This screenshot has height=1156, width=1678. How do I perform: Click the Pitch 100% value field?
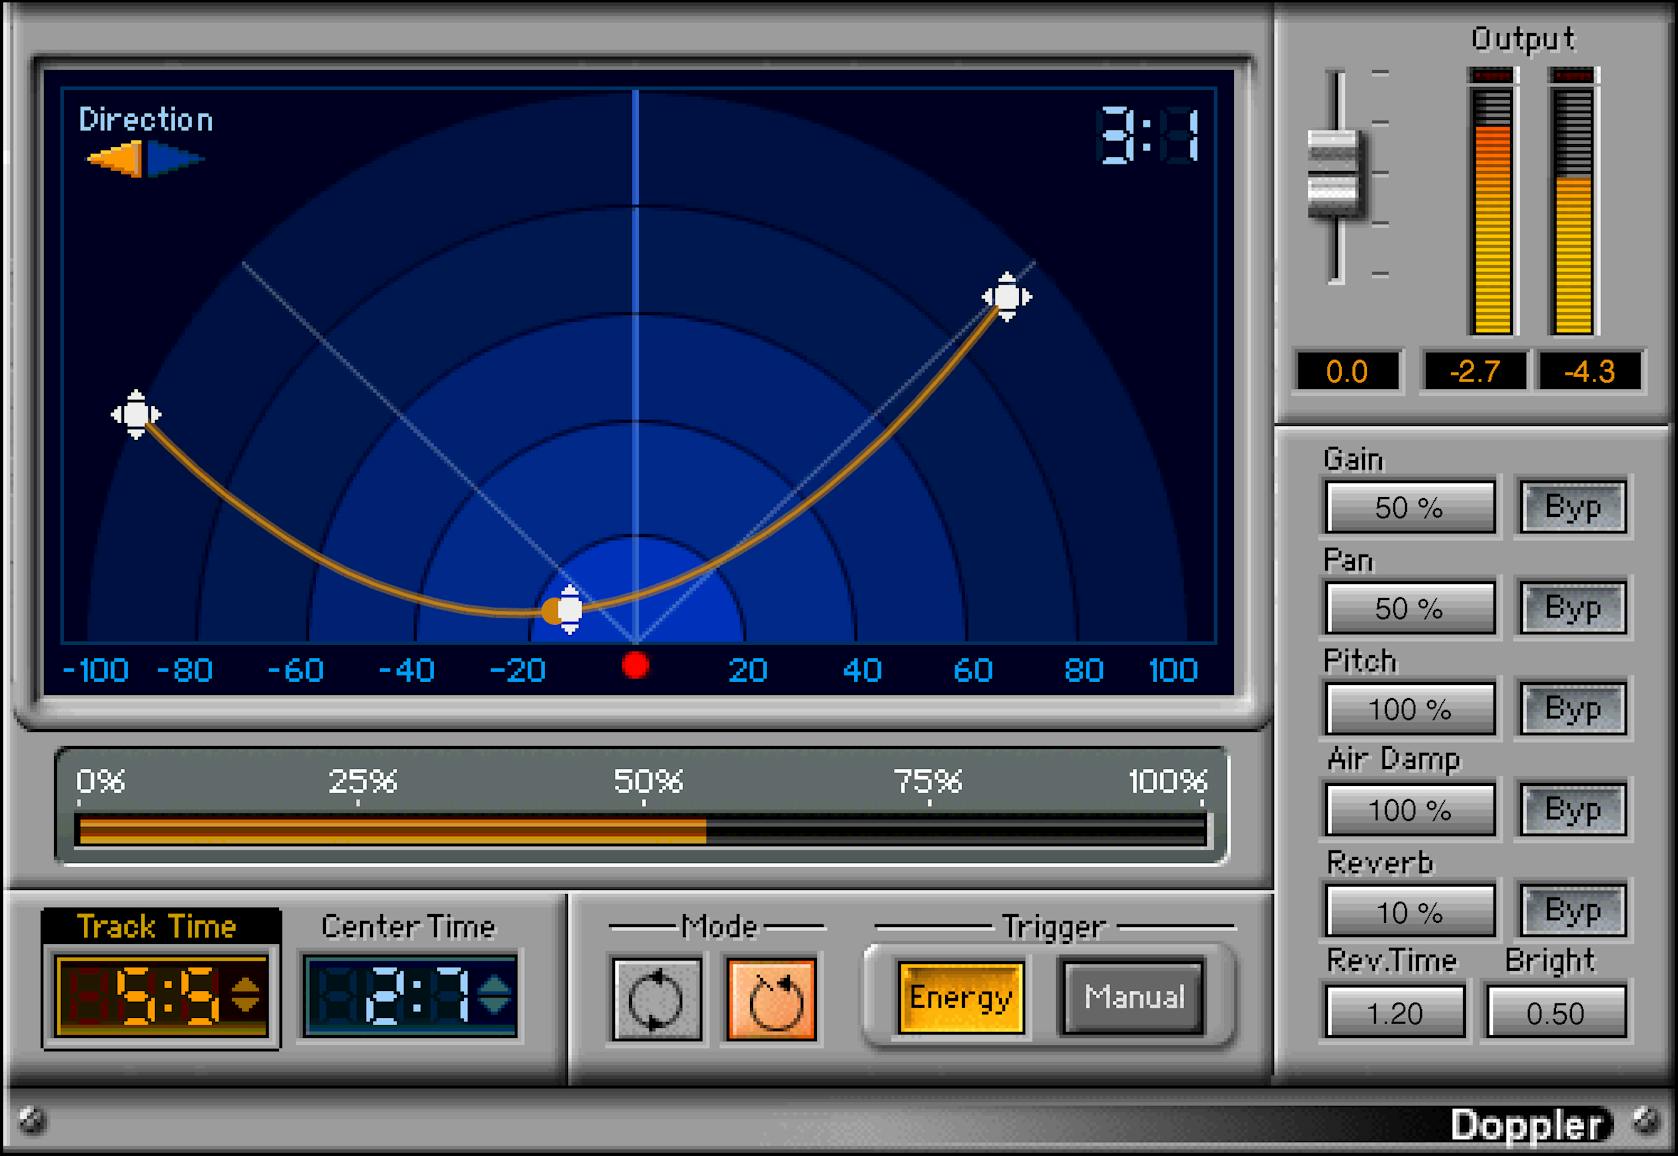[1409, 708]
